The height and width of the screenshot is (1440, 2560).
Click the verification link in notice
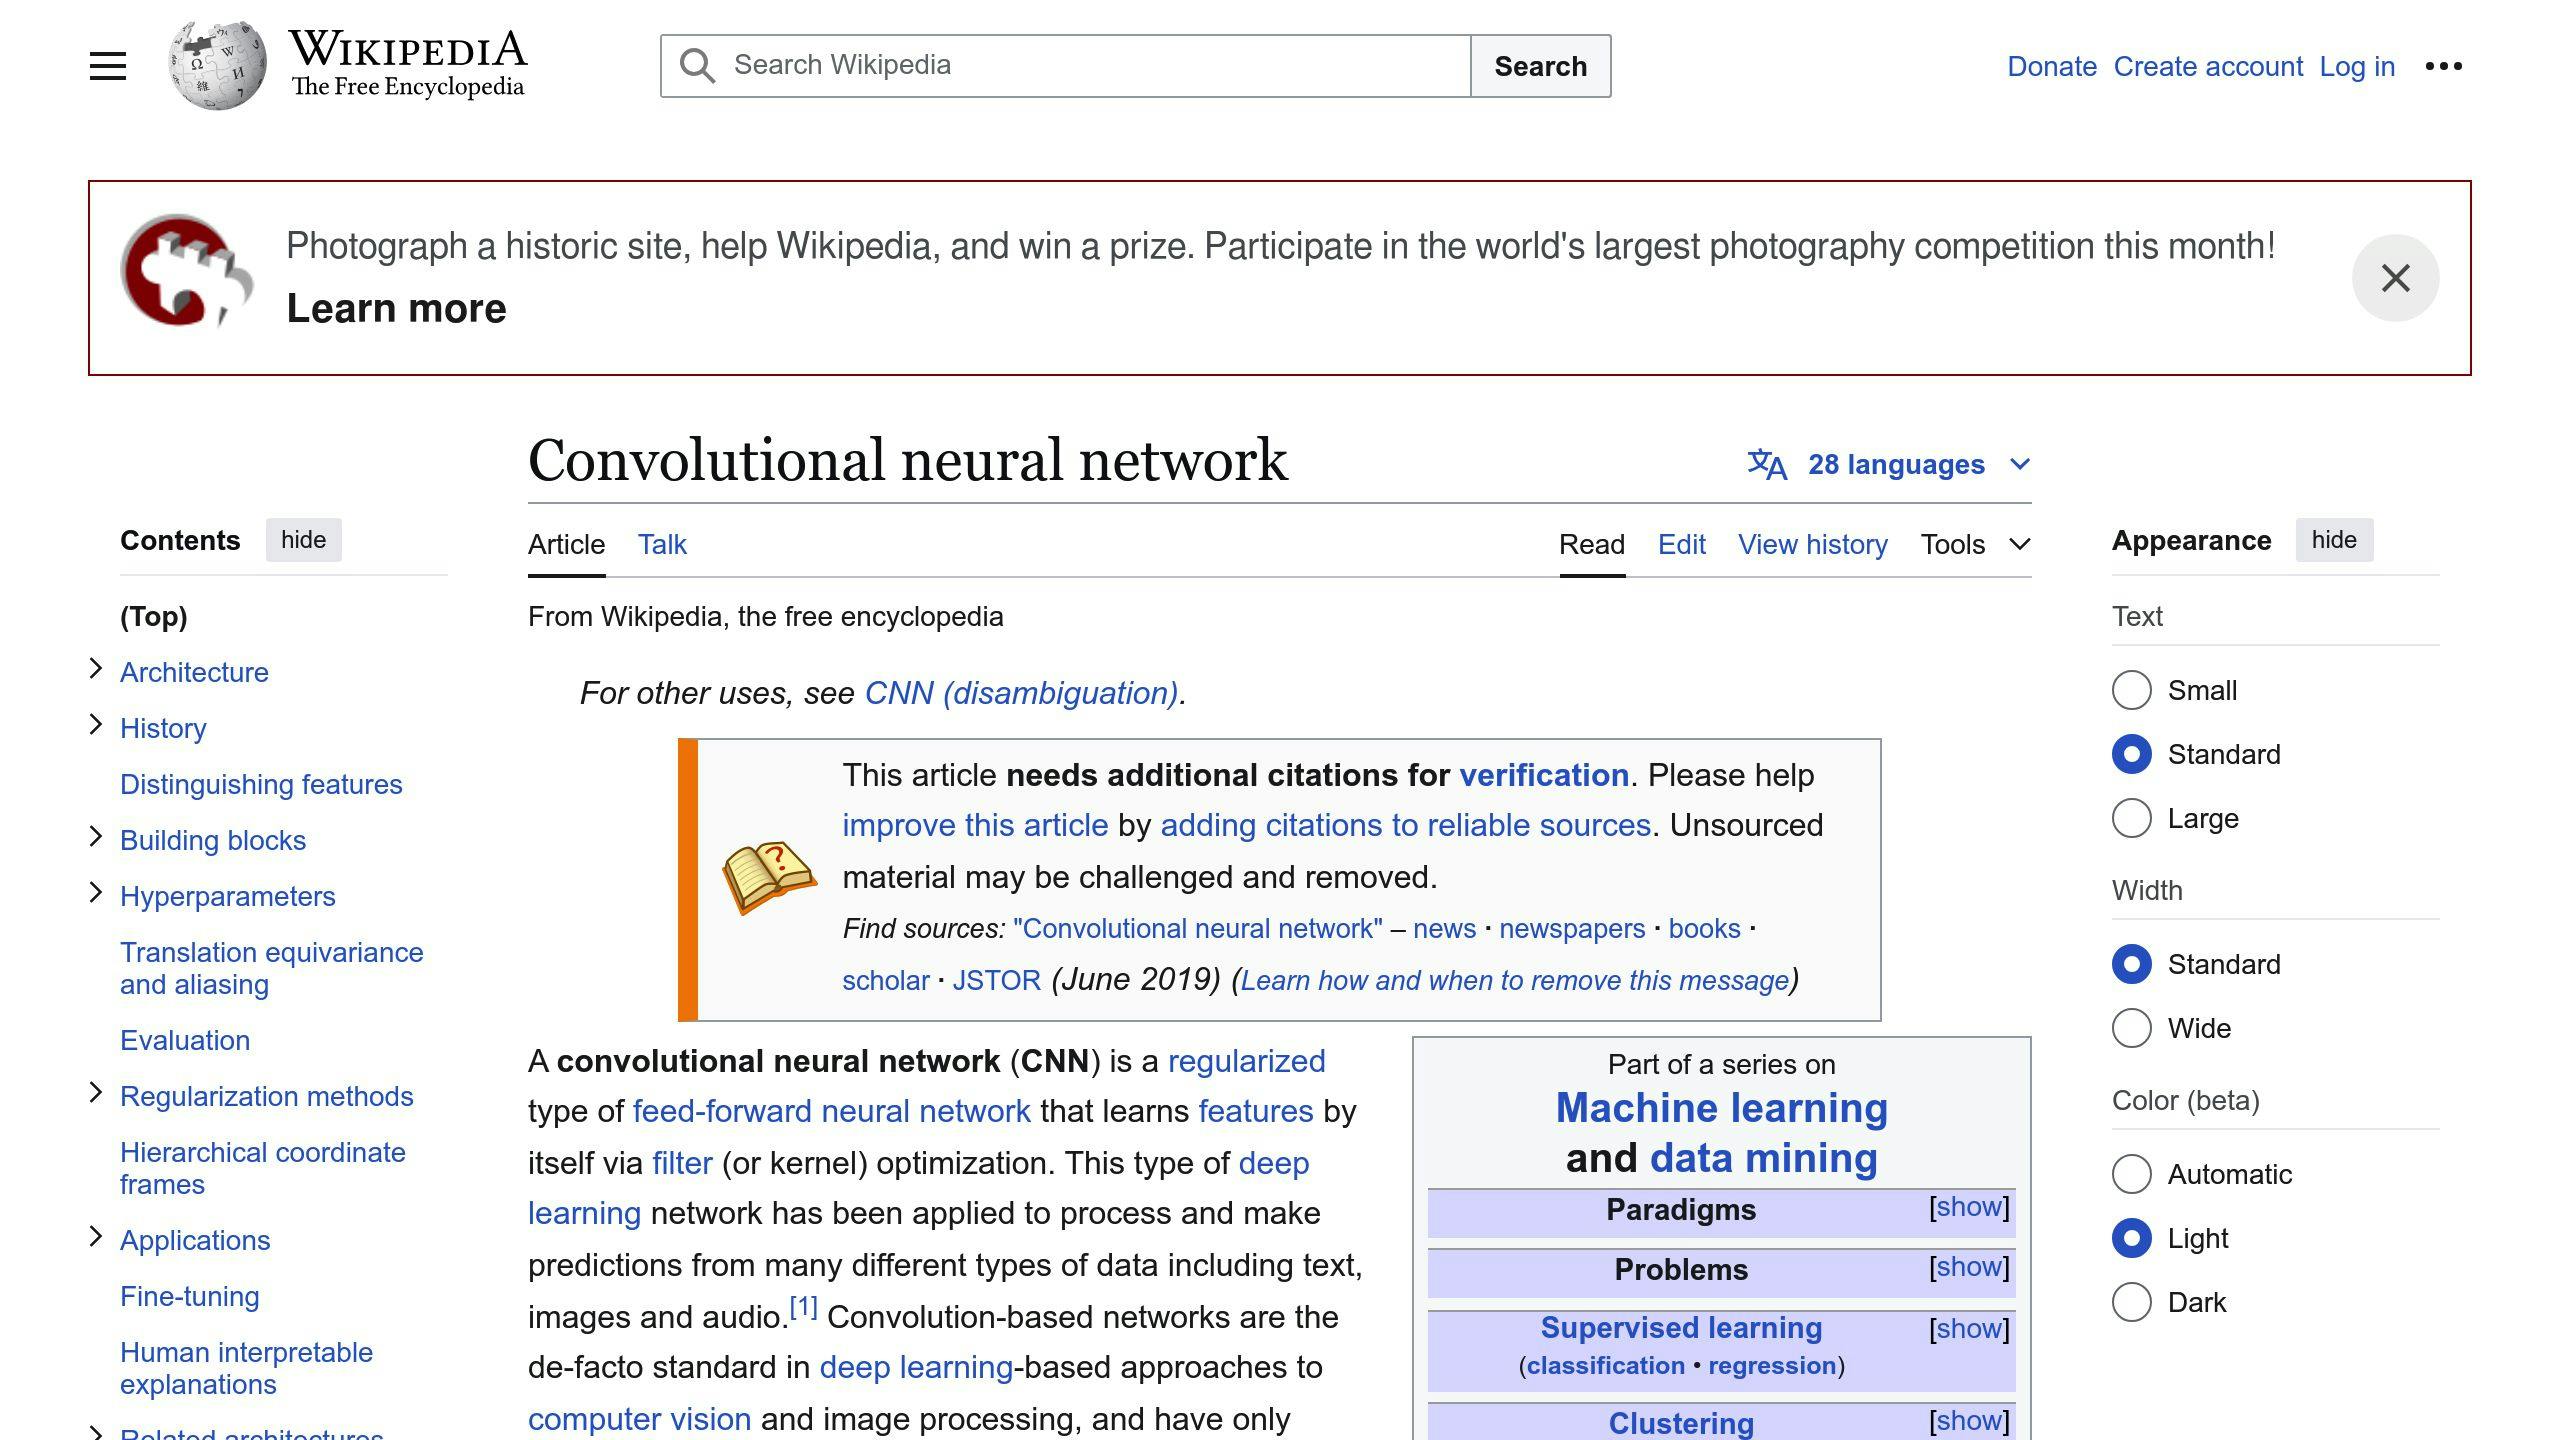click(1544, 775)
